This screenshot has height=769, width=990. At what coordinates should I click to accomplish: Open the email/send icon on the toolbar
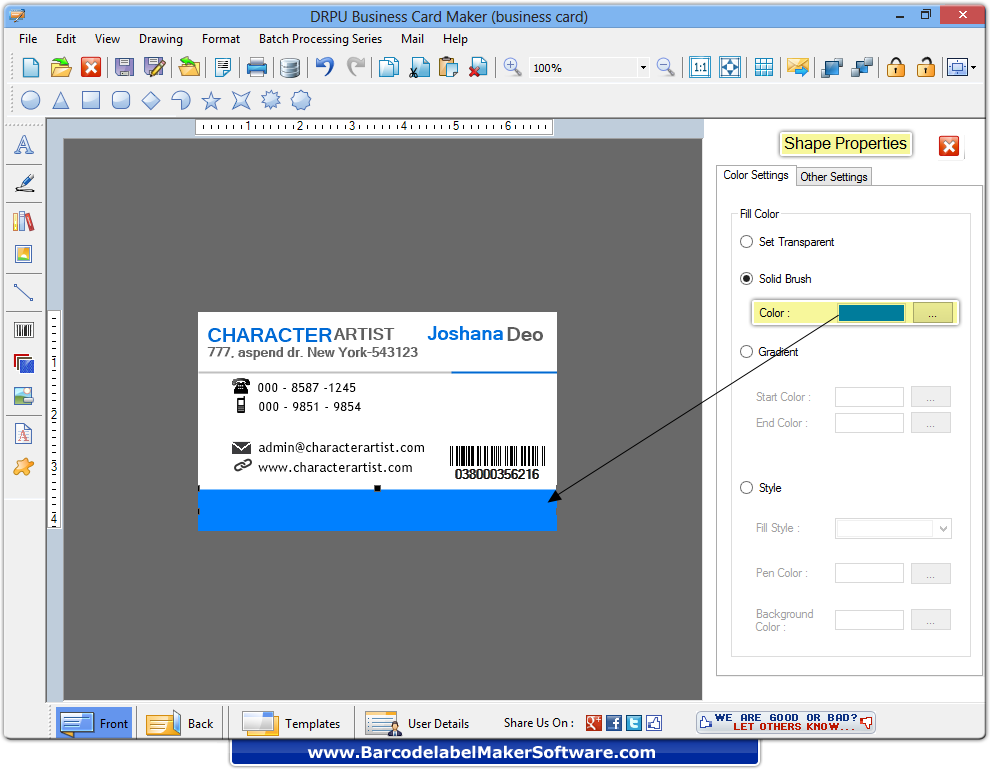tap(795, 67)
